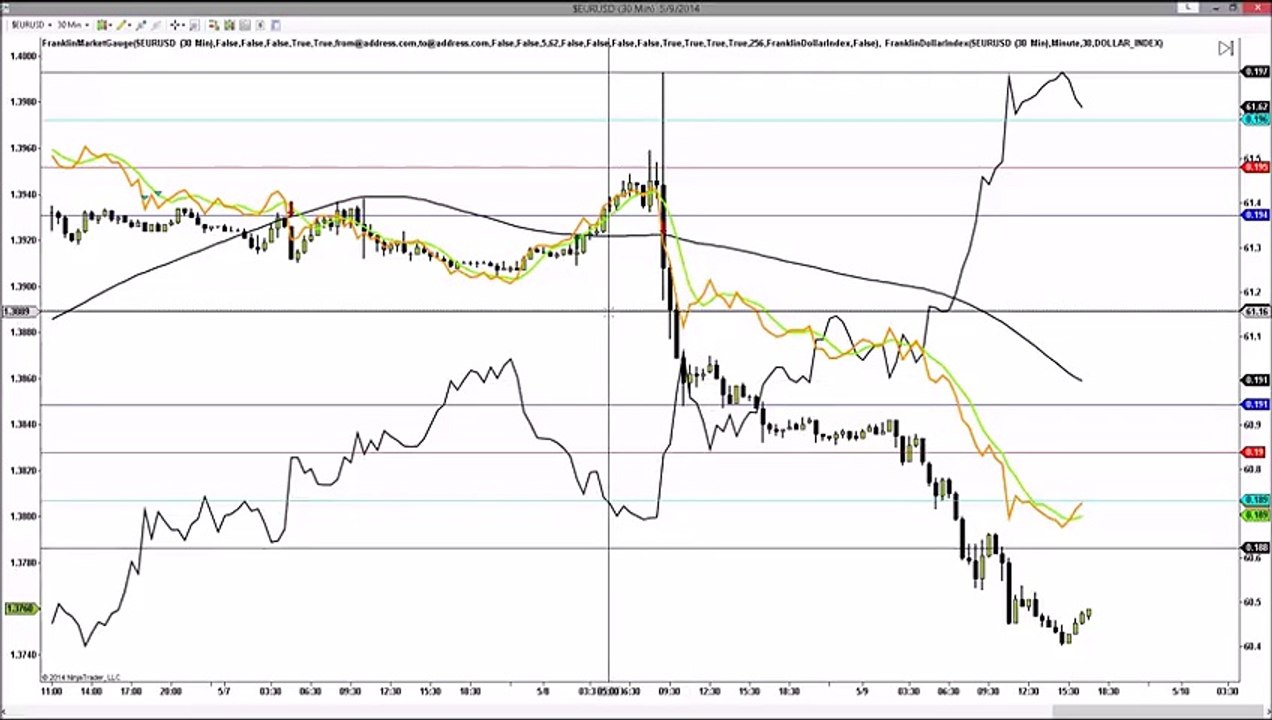Click the 5/7 date label on time axis
The image size is (1272, 720).
click(224, 691)
